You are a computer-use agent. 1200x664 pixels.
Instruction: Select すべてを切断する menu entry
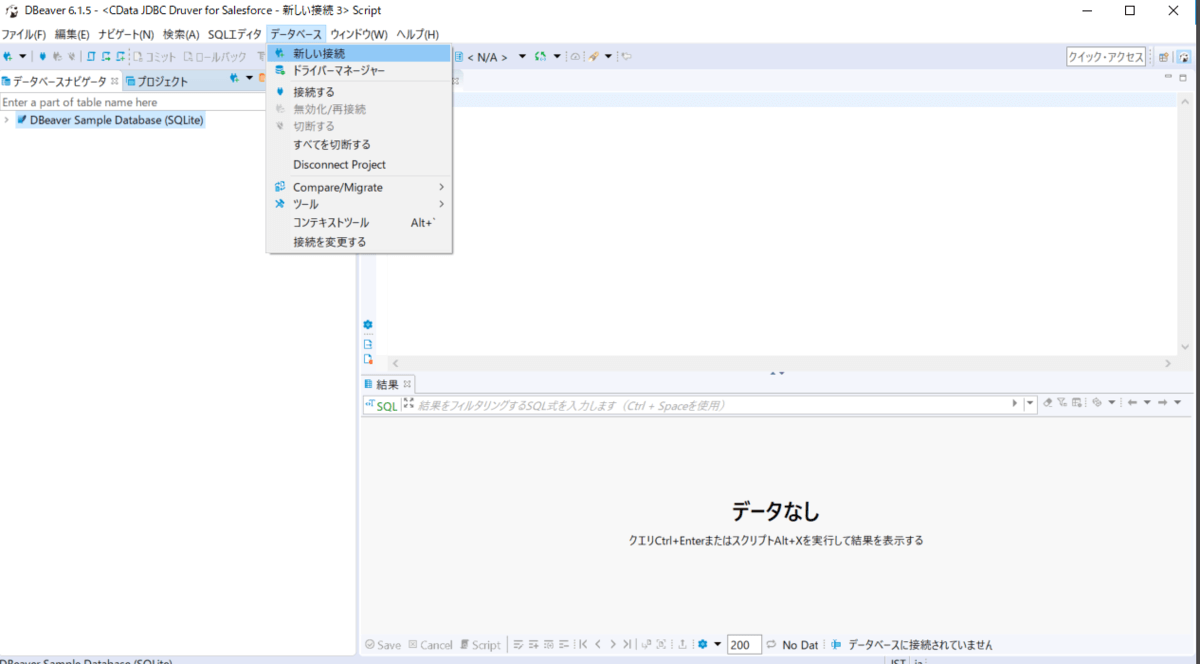click(x=360, y=145)
